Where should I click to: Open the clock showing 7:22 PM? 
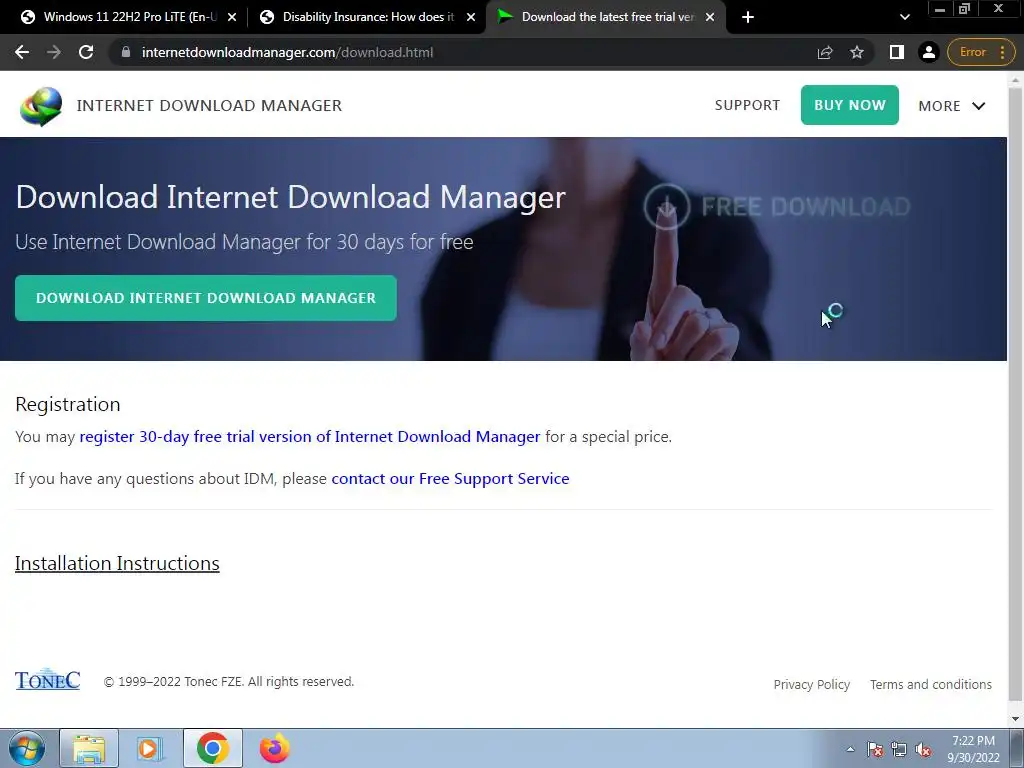973,749
